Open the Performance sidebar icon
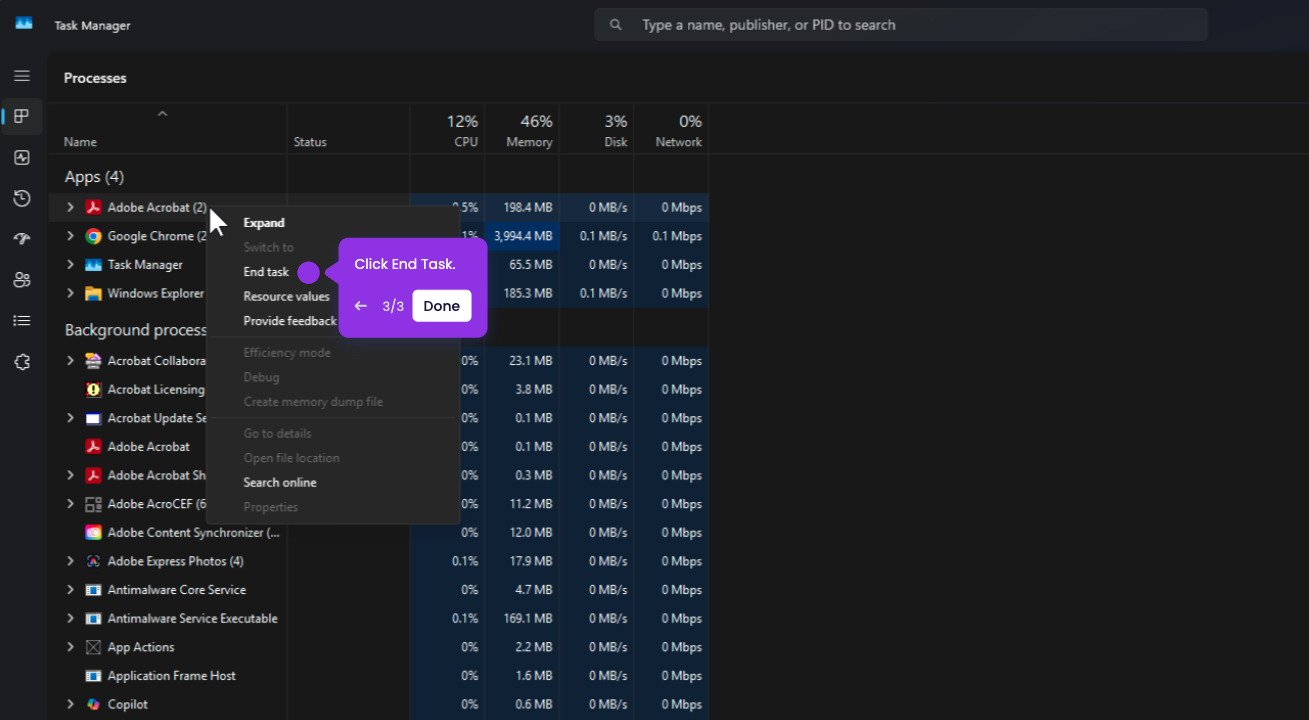This screenshot has height=720, width=1309. pyautogui.click(x=22, y=158)
